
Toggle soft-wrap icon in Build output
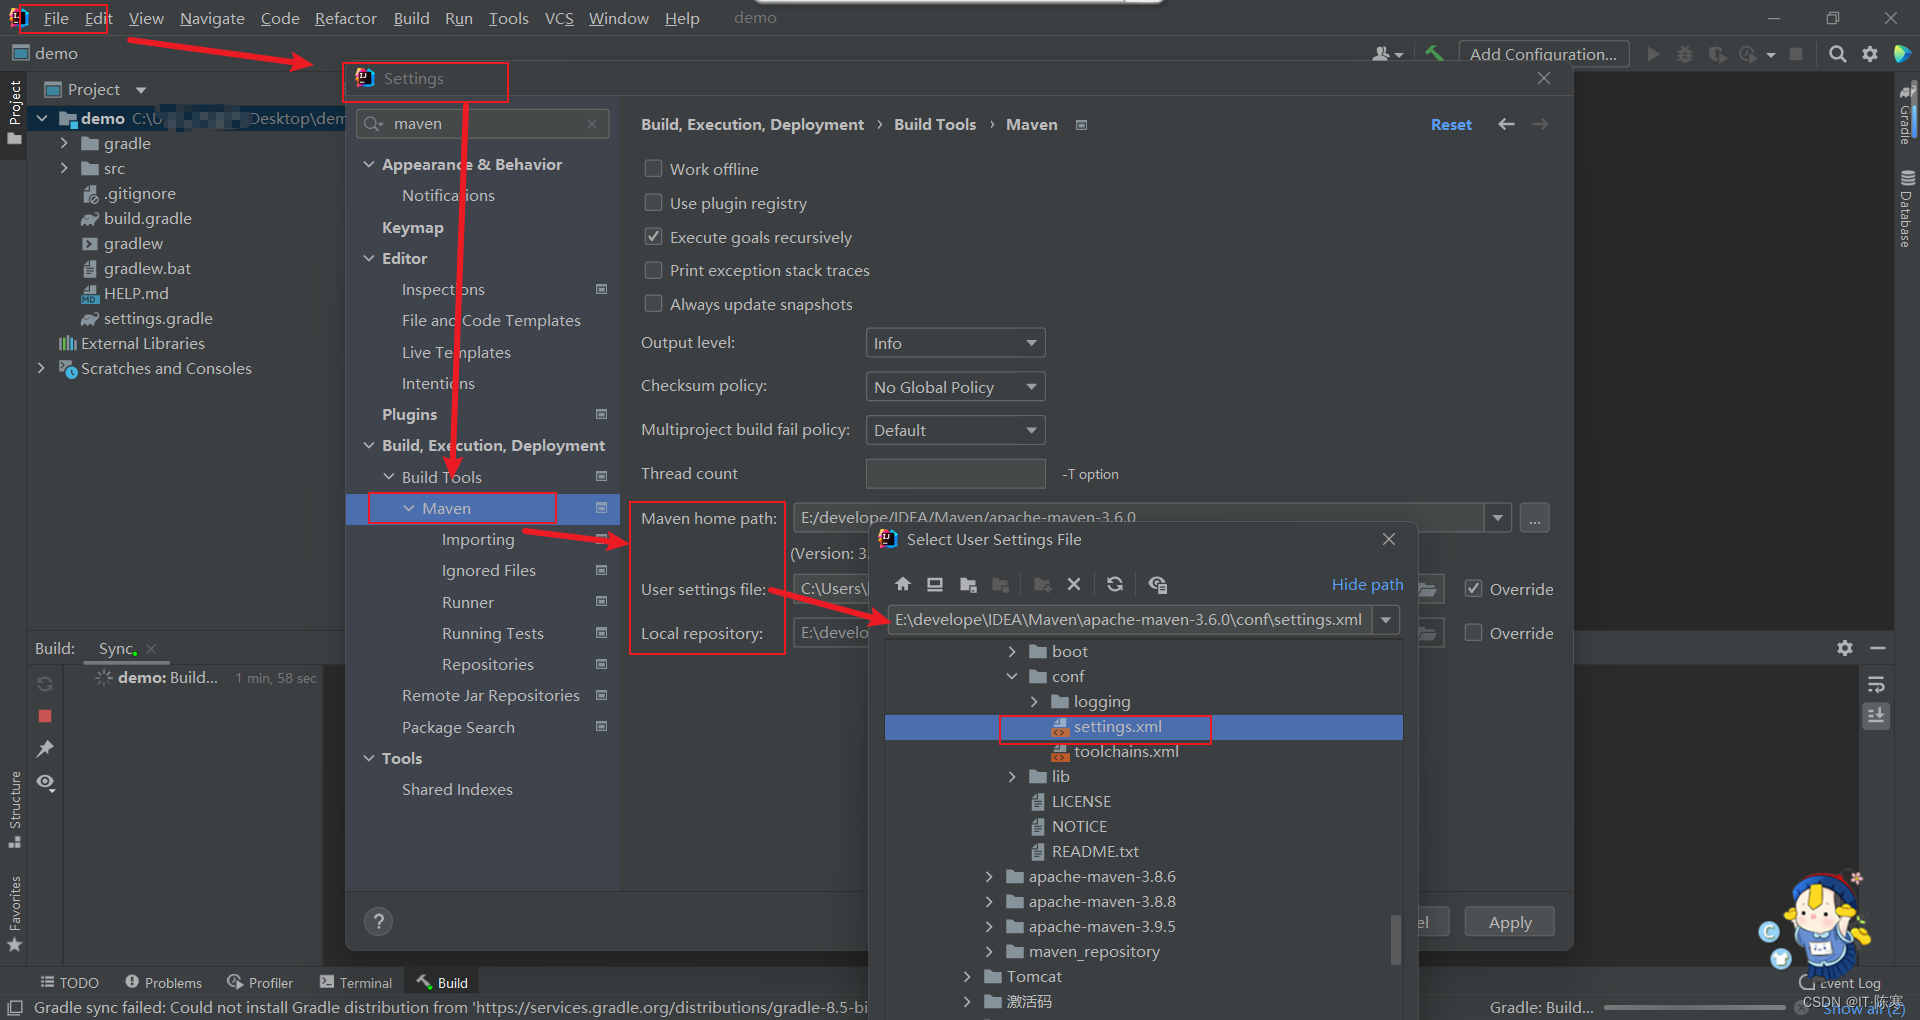(1876, 685)
